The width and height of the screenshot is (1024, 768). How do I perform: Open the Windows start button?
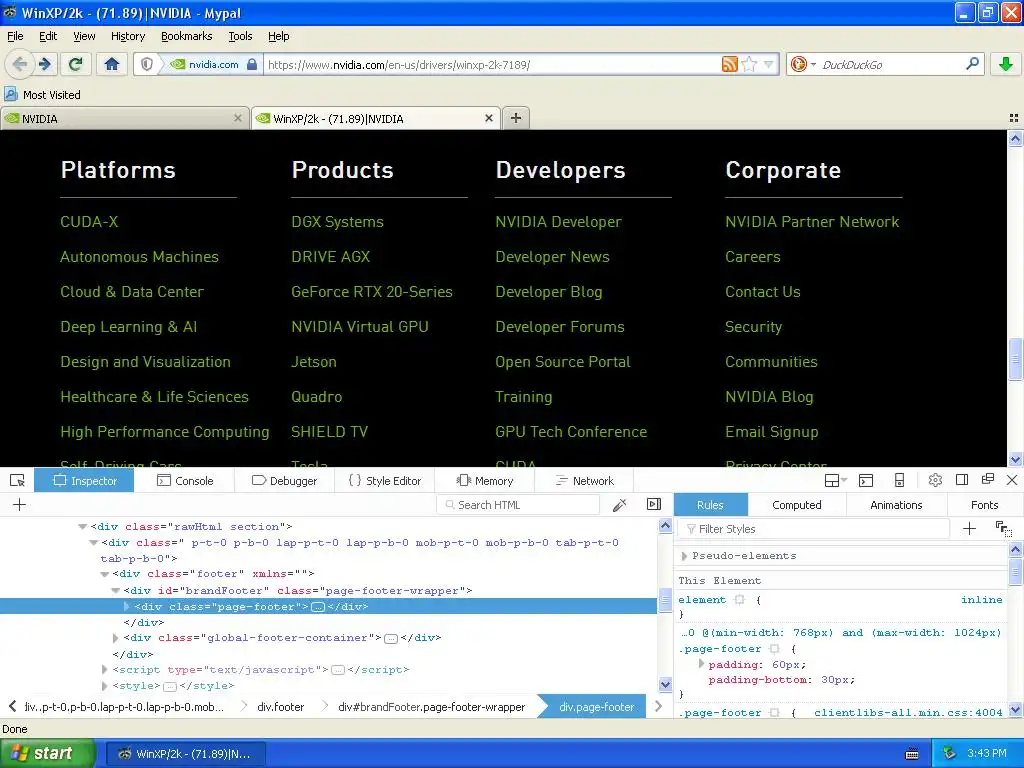[x=47, y=754]
